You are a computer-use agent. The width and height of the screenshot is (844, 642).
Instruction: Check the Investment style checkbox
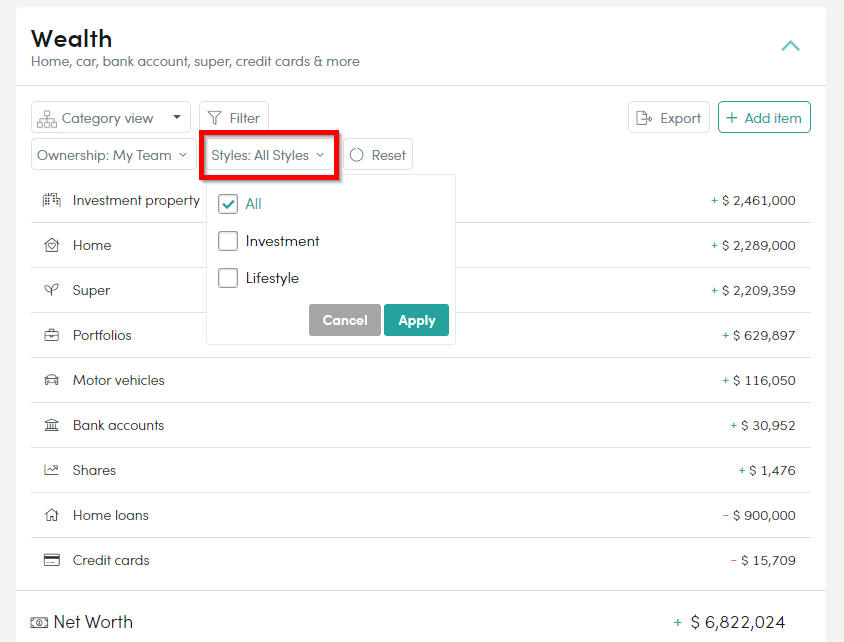coord(228,241)
